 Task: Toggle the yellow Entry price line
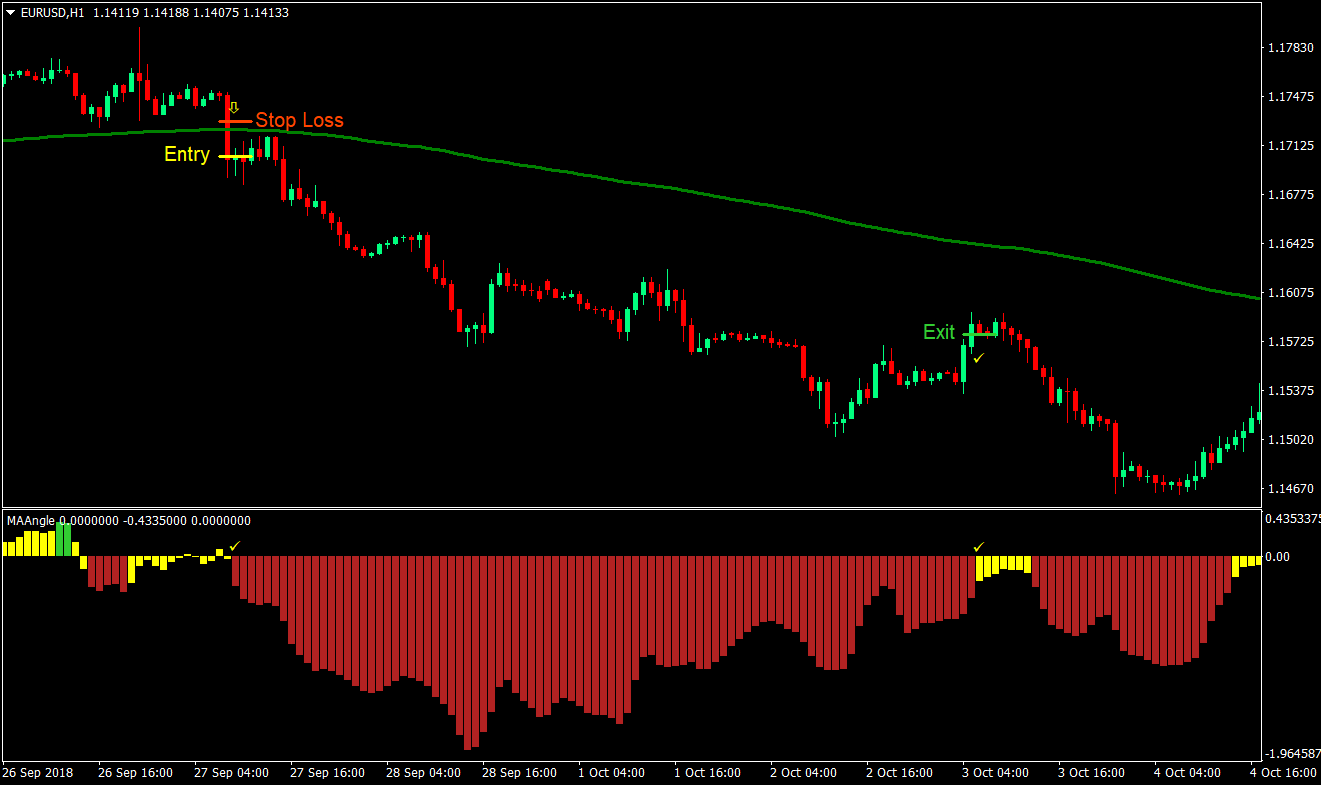coord(236,156)
